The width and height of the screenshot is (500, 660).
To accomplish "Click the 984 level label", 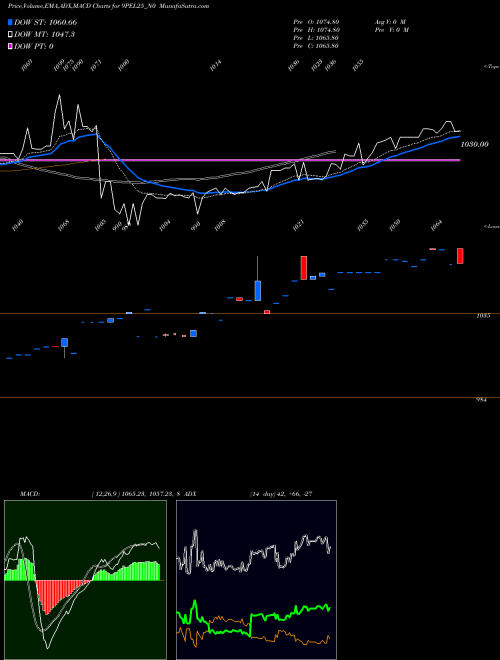I will 481,400.
